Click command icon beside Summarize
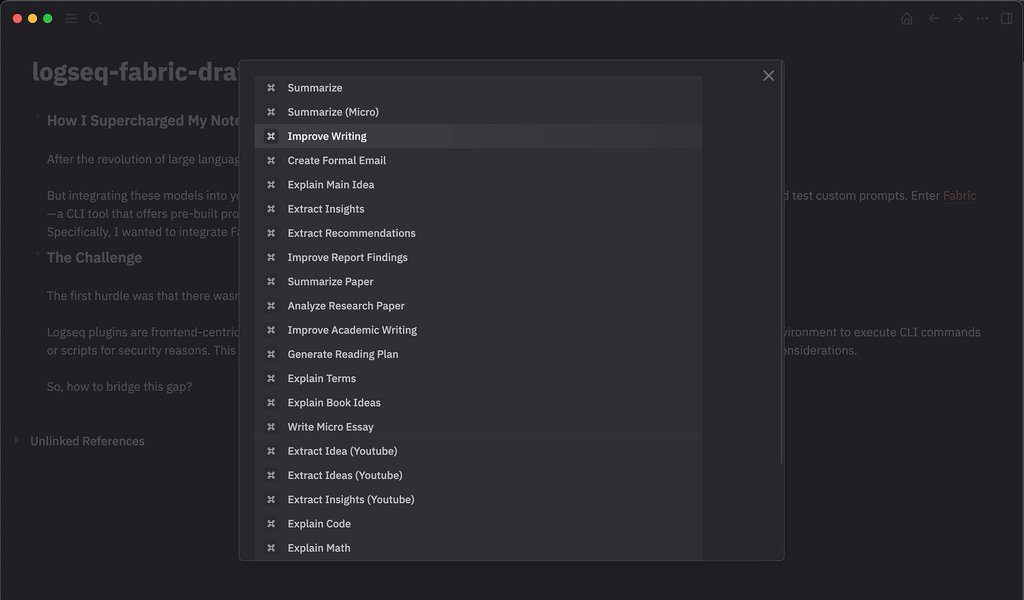1024x600 pixels. point(271,87)
